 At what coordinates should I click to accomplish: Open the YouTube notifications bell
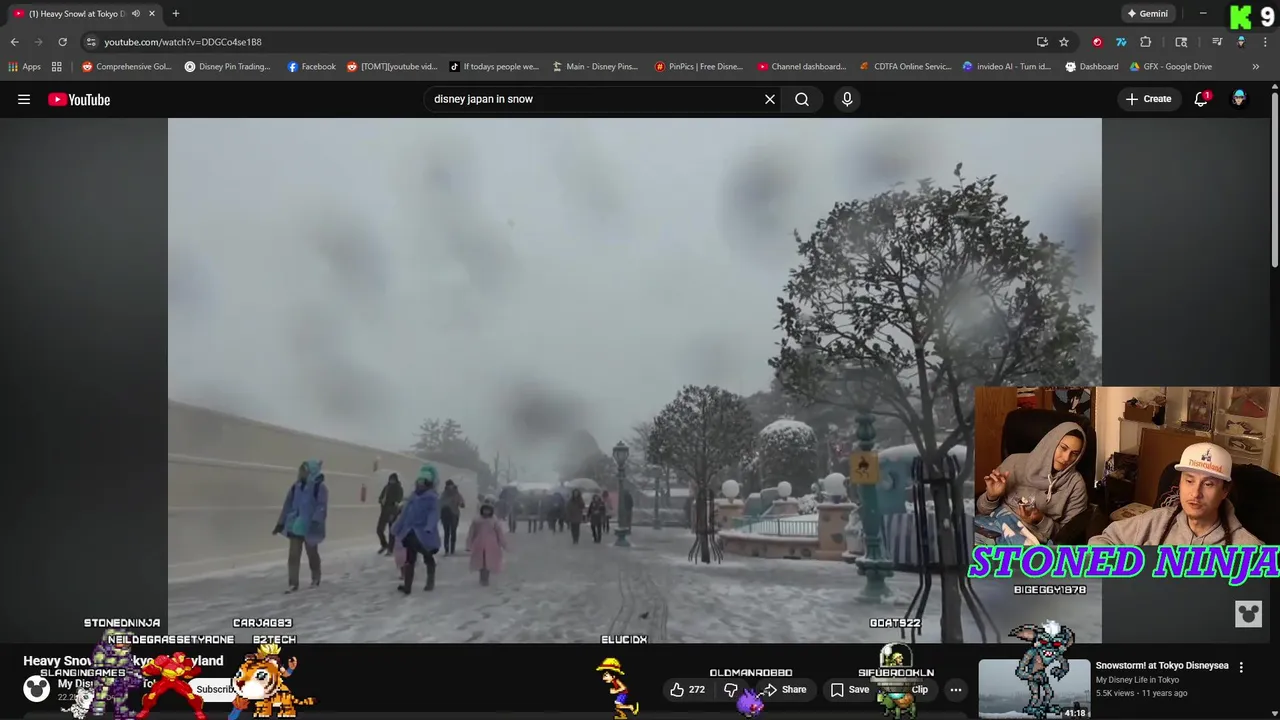[x=1201, y=99]
